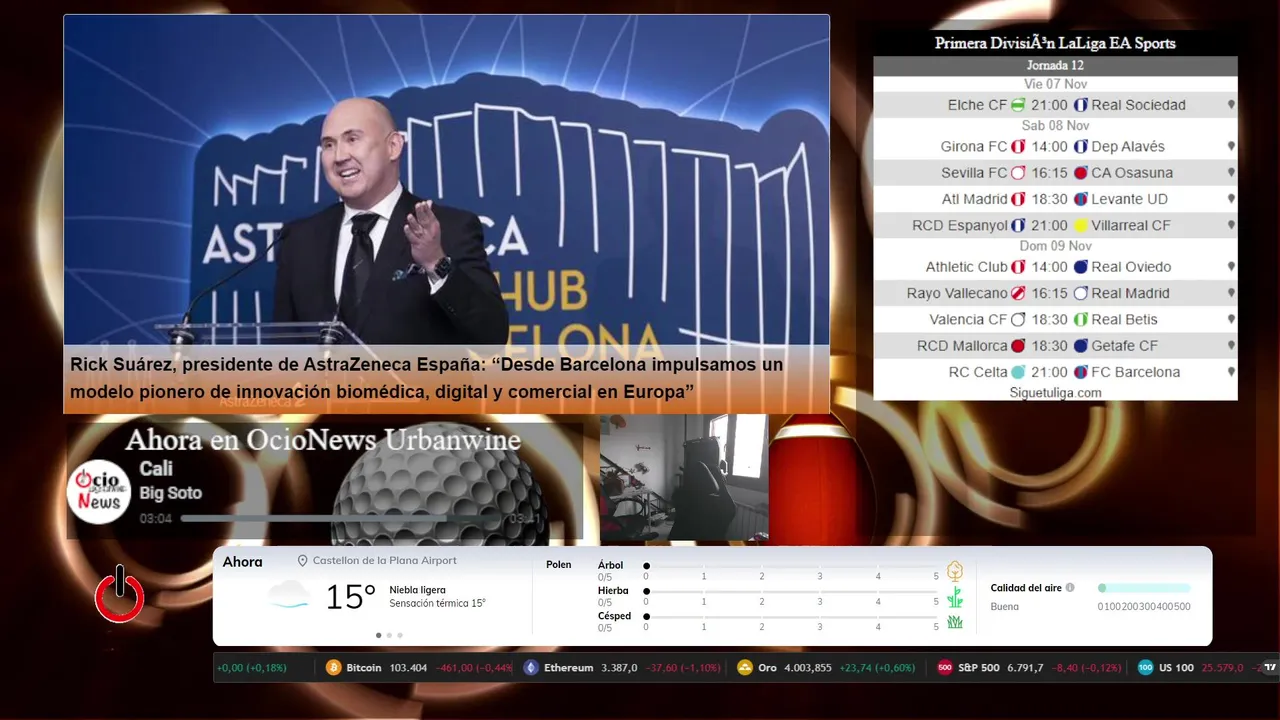Click the TradingView logo at ticker end
Image resolution: width=1280 pixels, height=720 pixels.
[x=1270, y=667]
